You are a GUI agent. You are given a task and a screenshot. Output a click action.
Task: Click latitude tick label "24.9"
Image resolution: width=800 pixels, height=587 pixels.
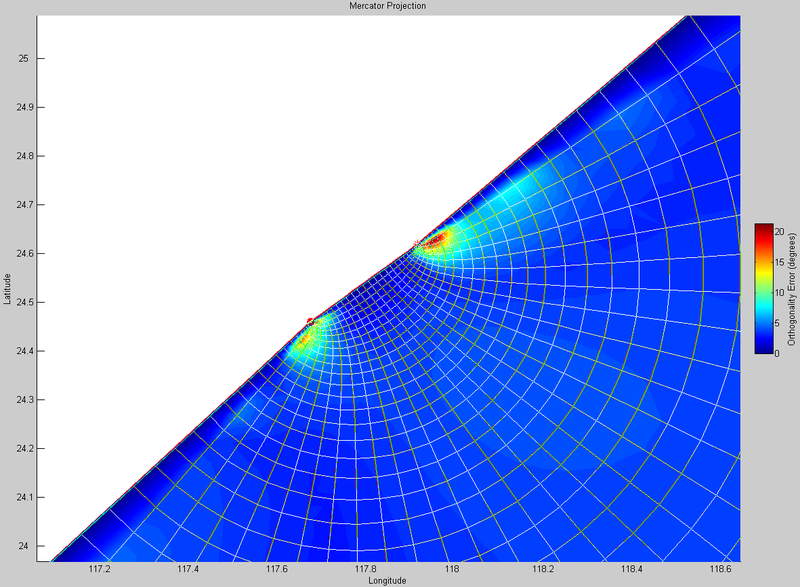[24, 107]
